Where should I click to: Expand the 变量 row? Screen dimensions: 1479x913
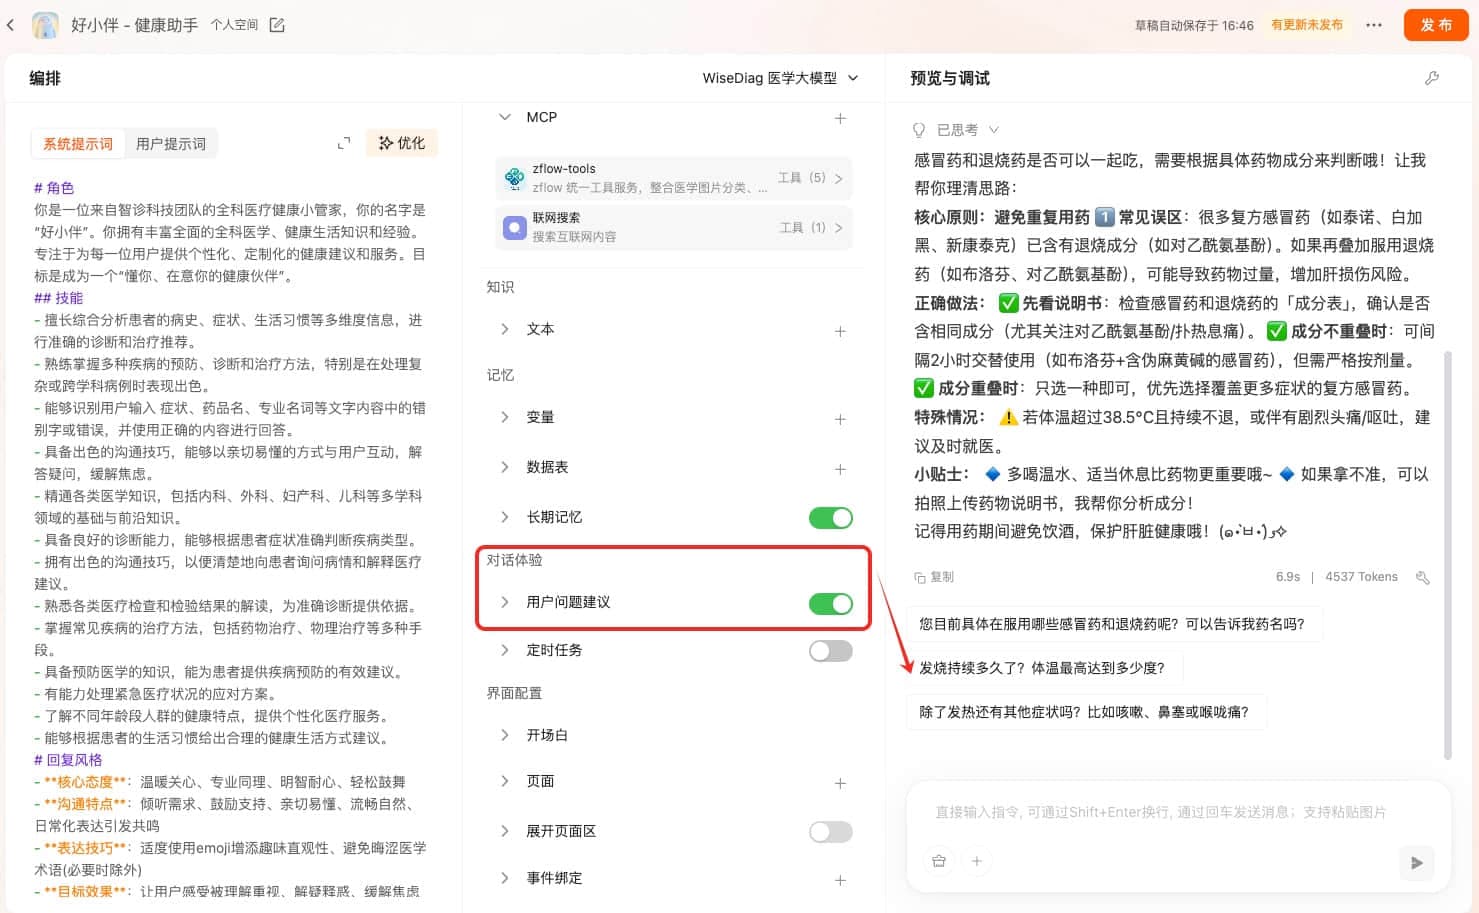505,417
